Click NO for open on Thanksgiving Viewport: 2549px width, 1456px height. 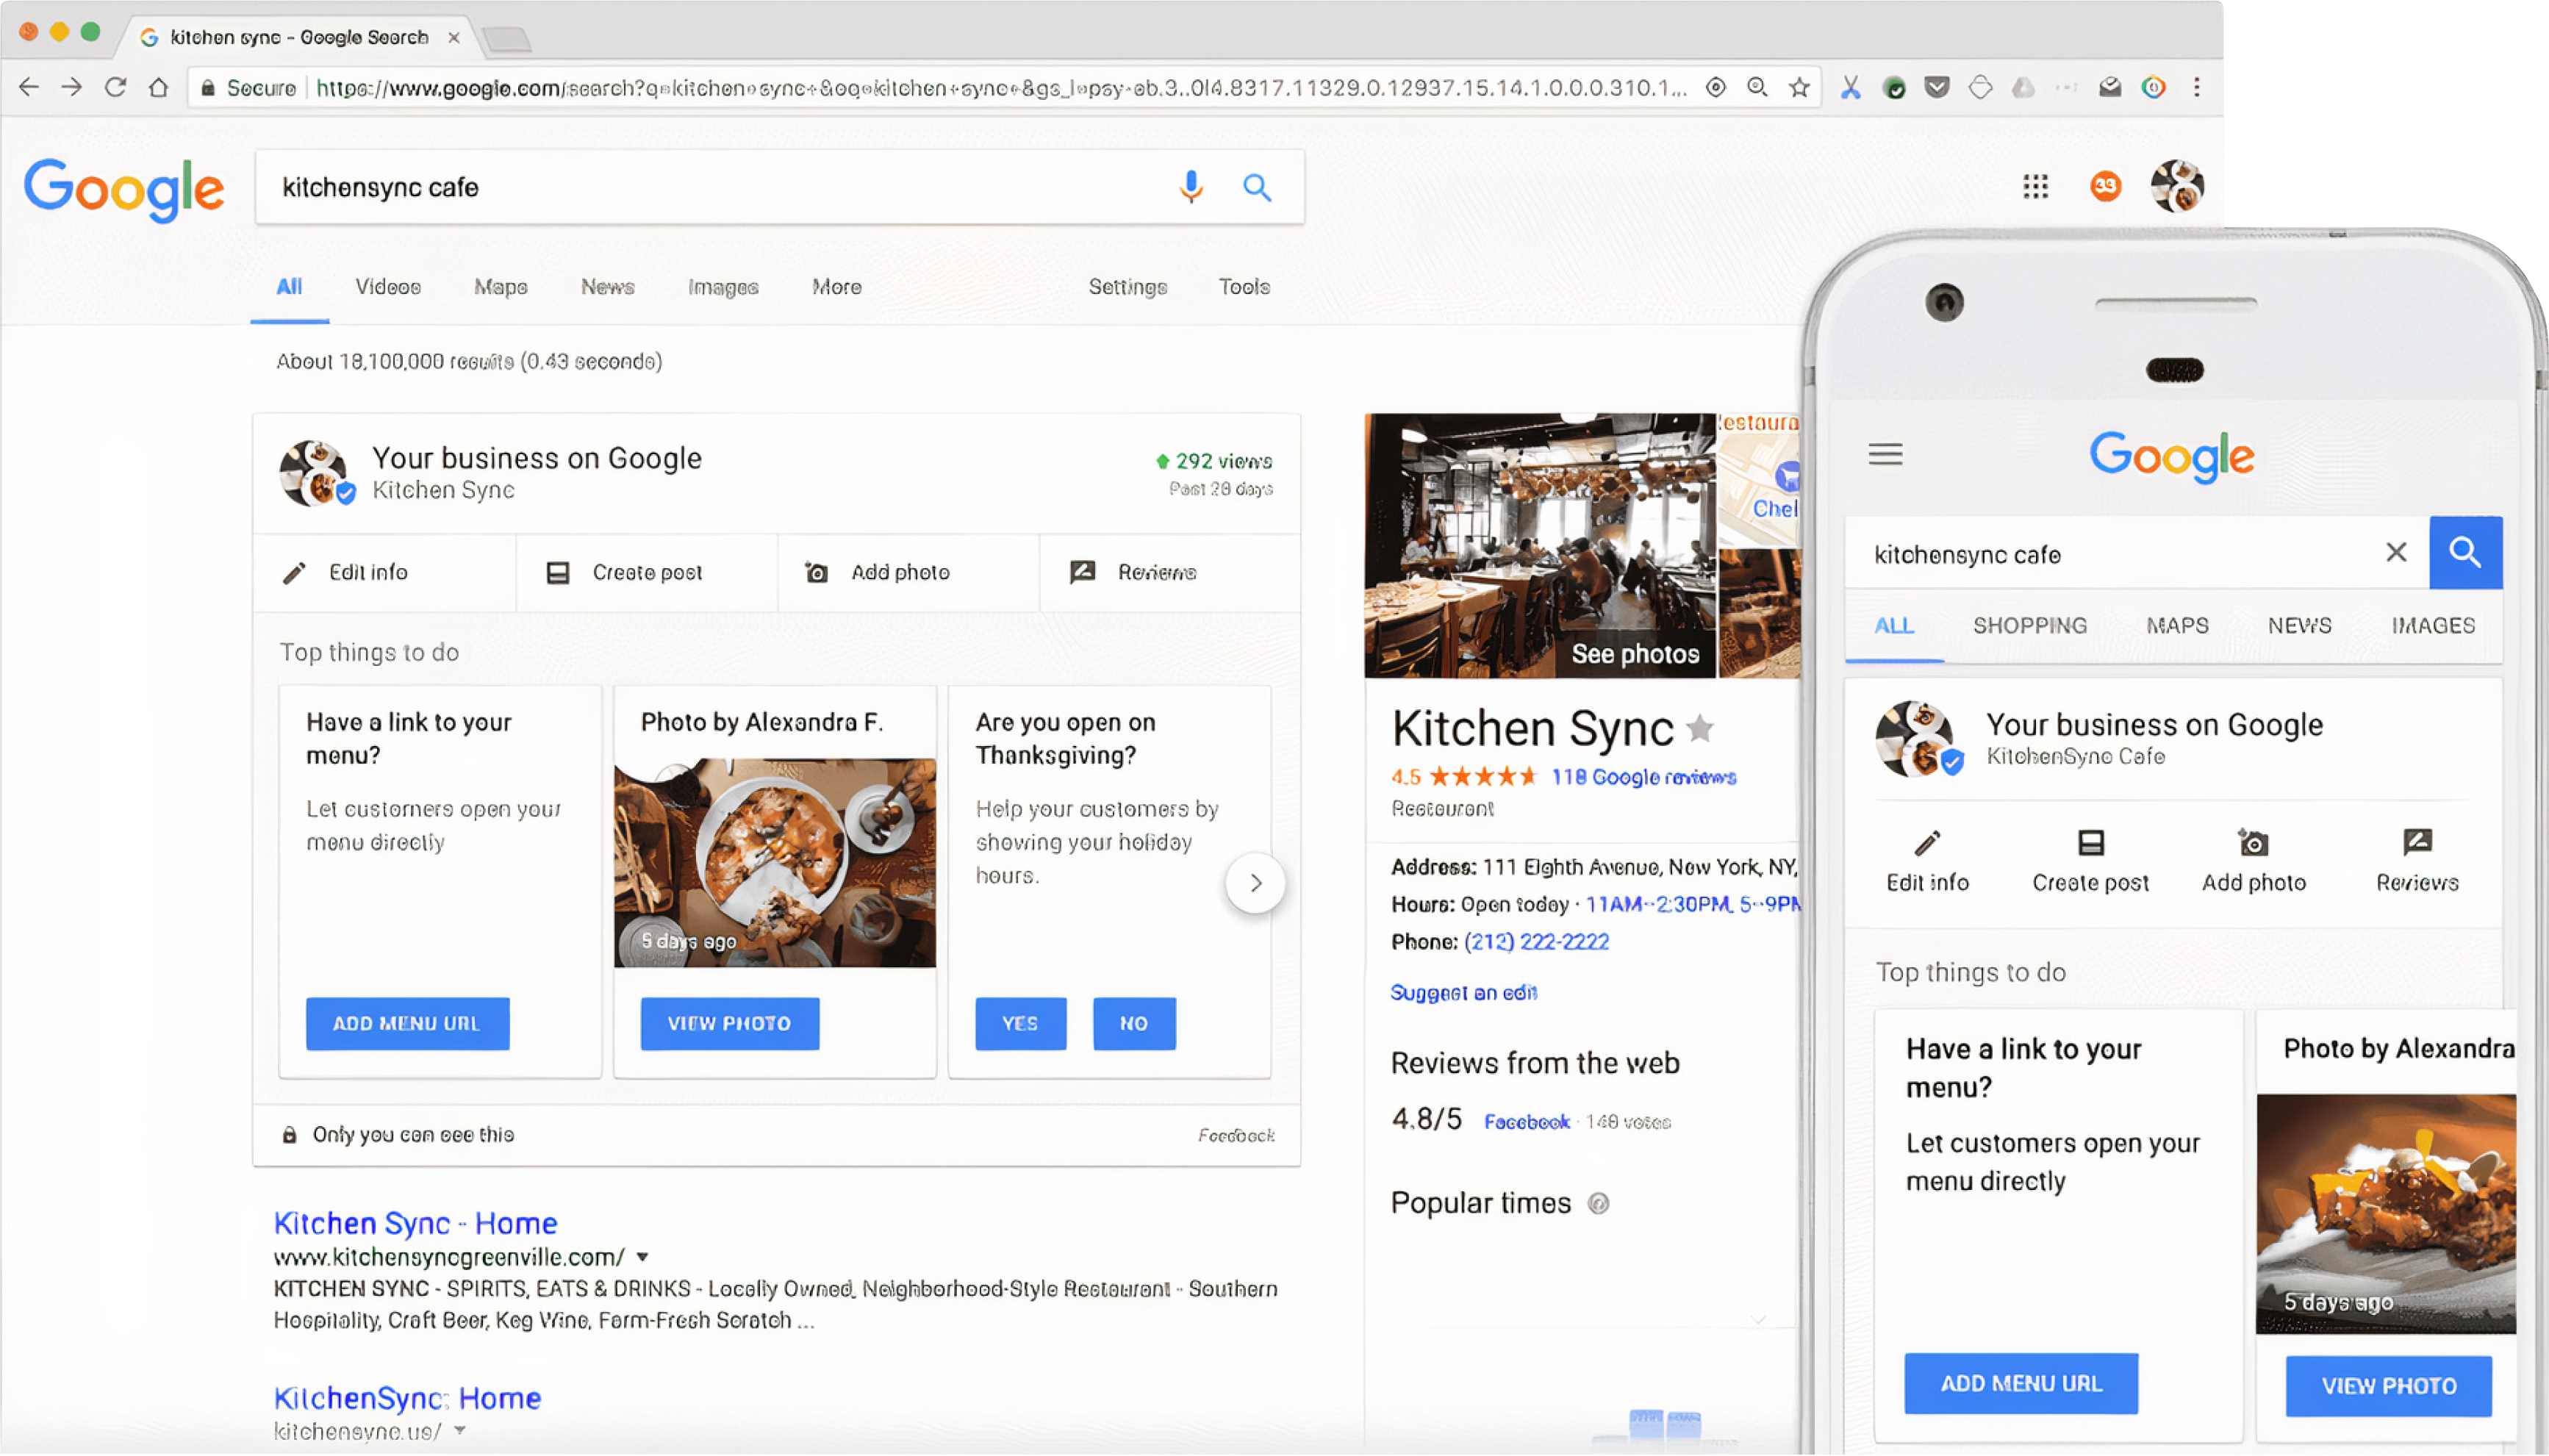point(1133,1022)
